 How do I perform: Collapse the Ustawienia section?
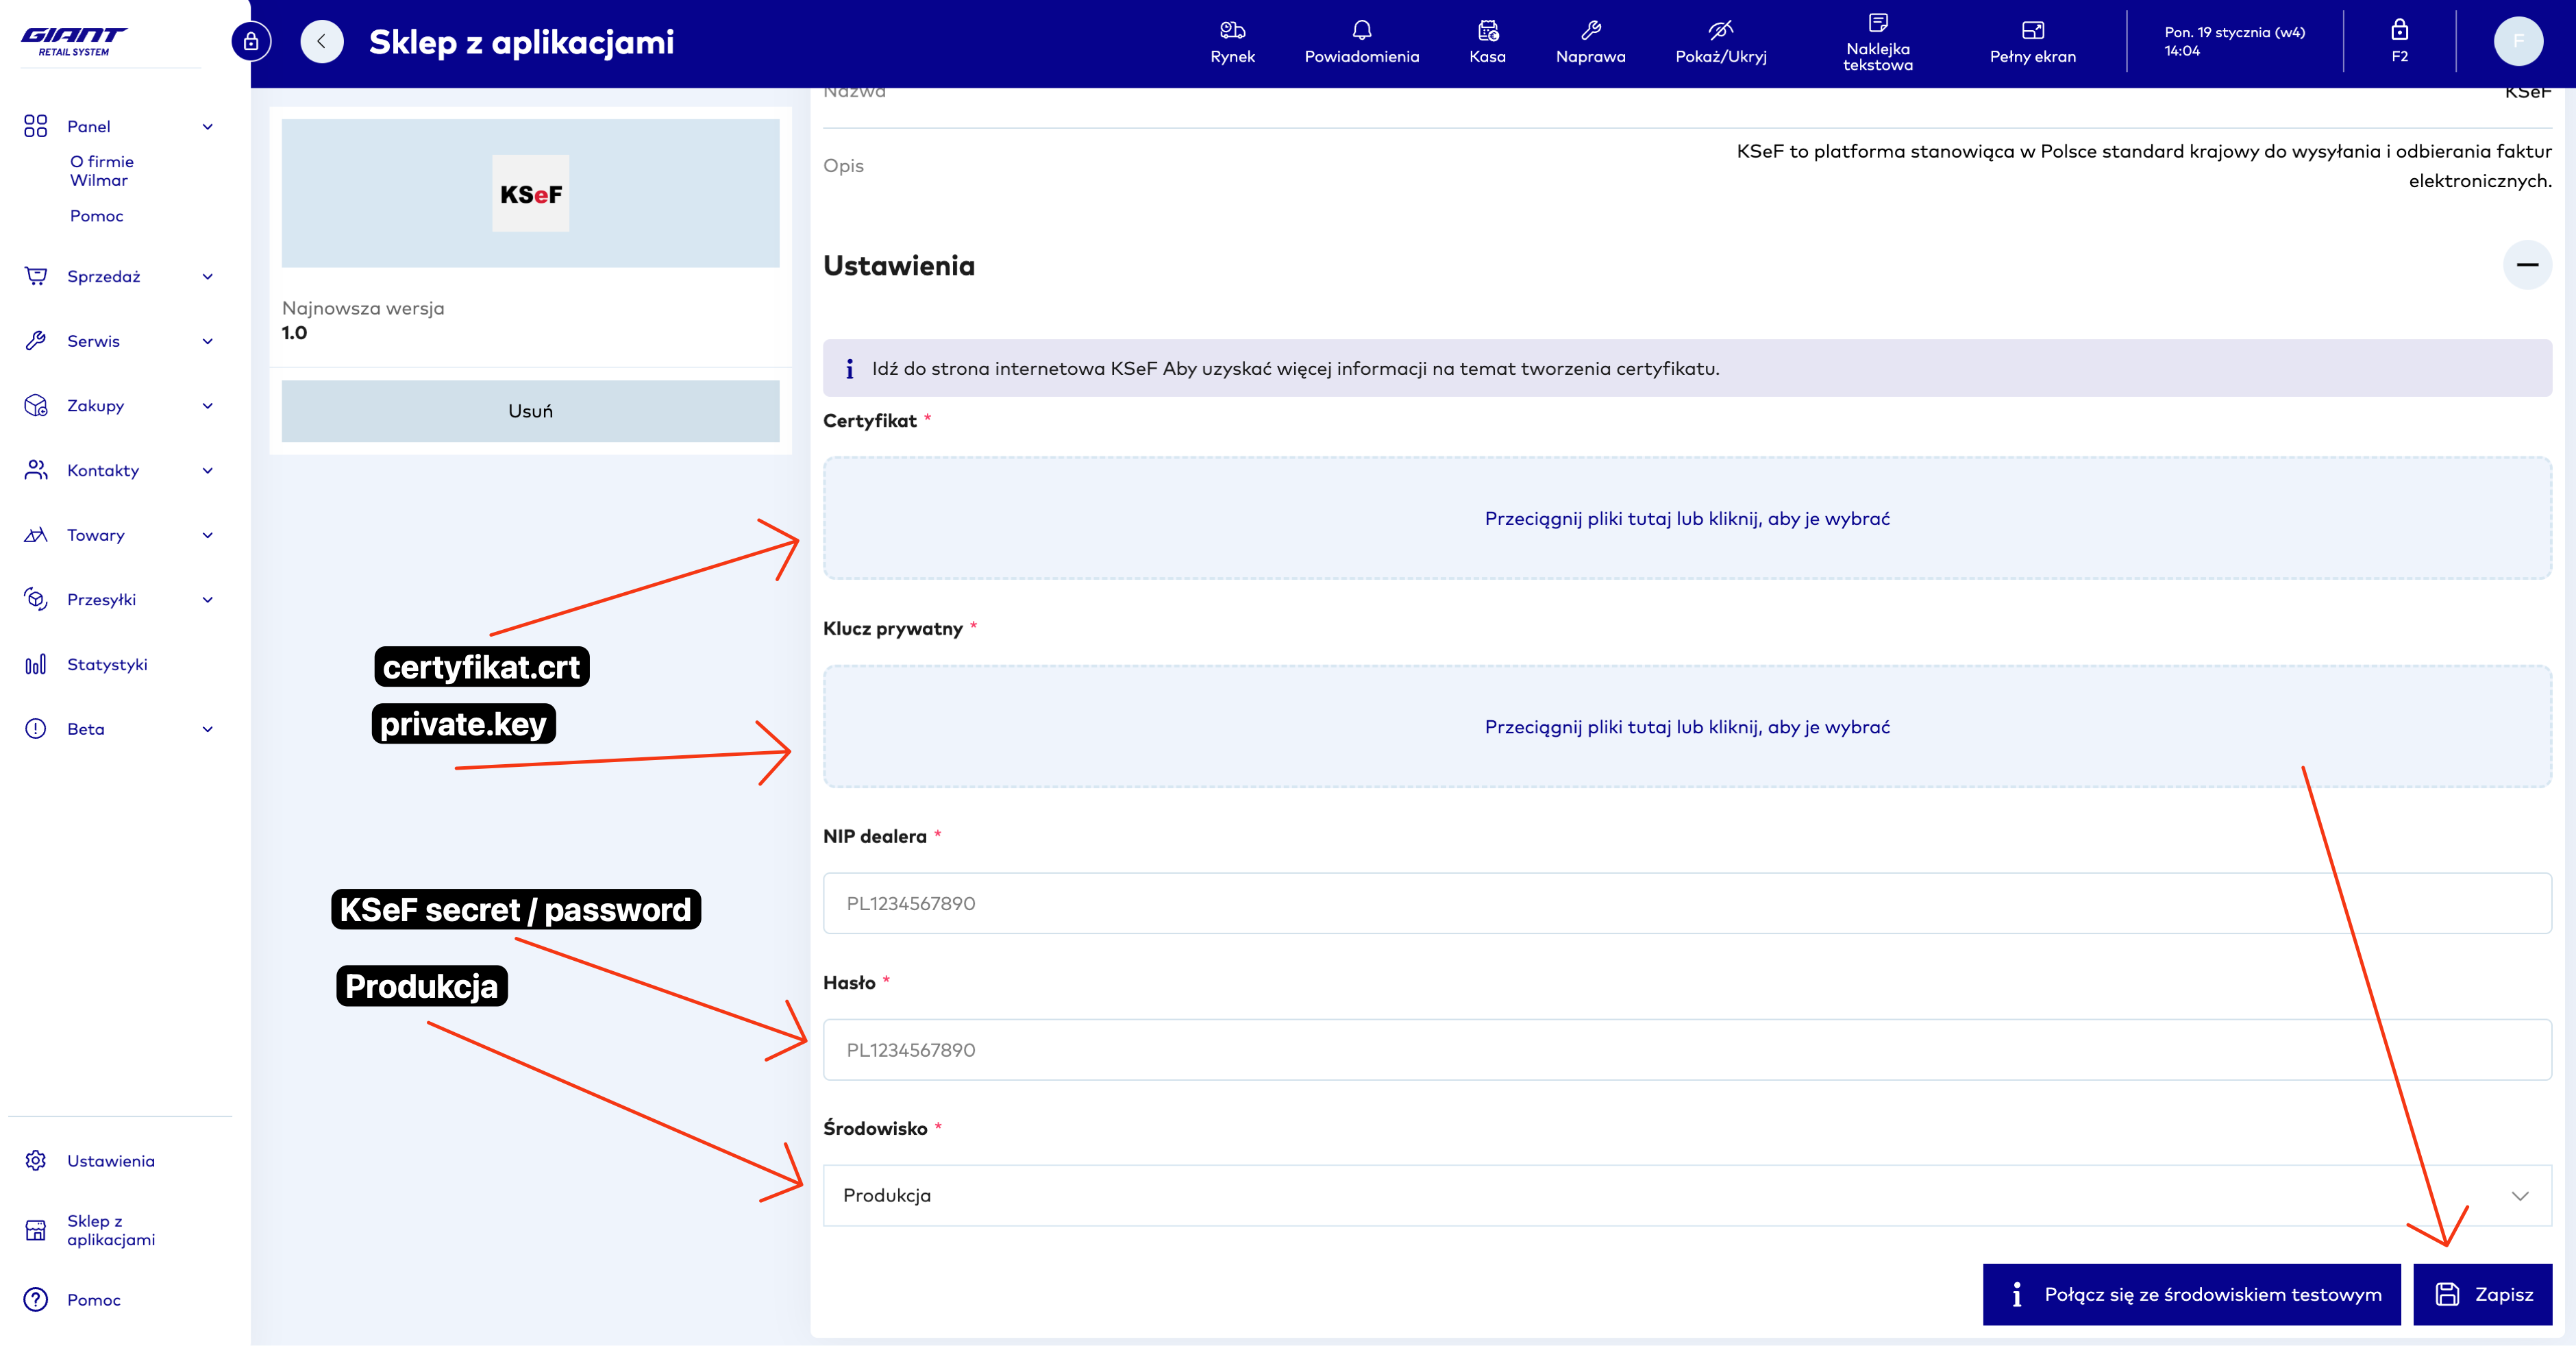click(x=2527, y=265)
